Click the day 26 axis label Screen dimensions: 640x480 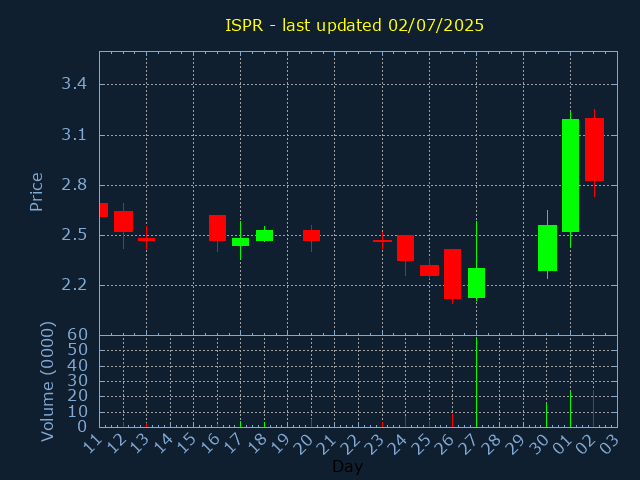click(446, 443)
